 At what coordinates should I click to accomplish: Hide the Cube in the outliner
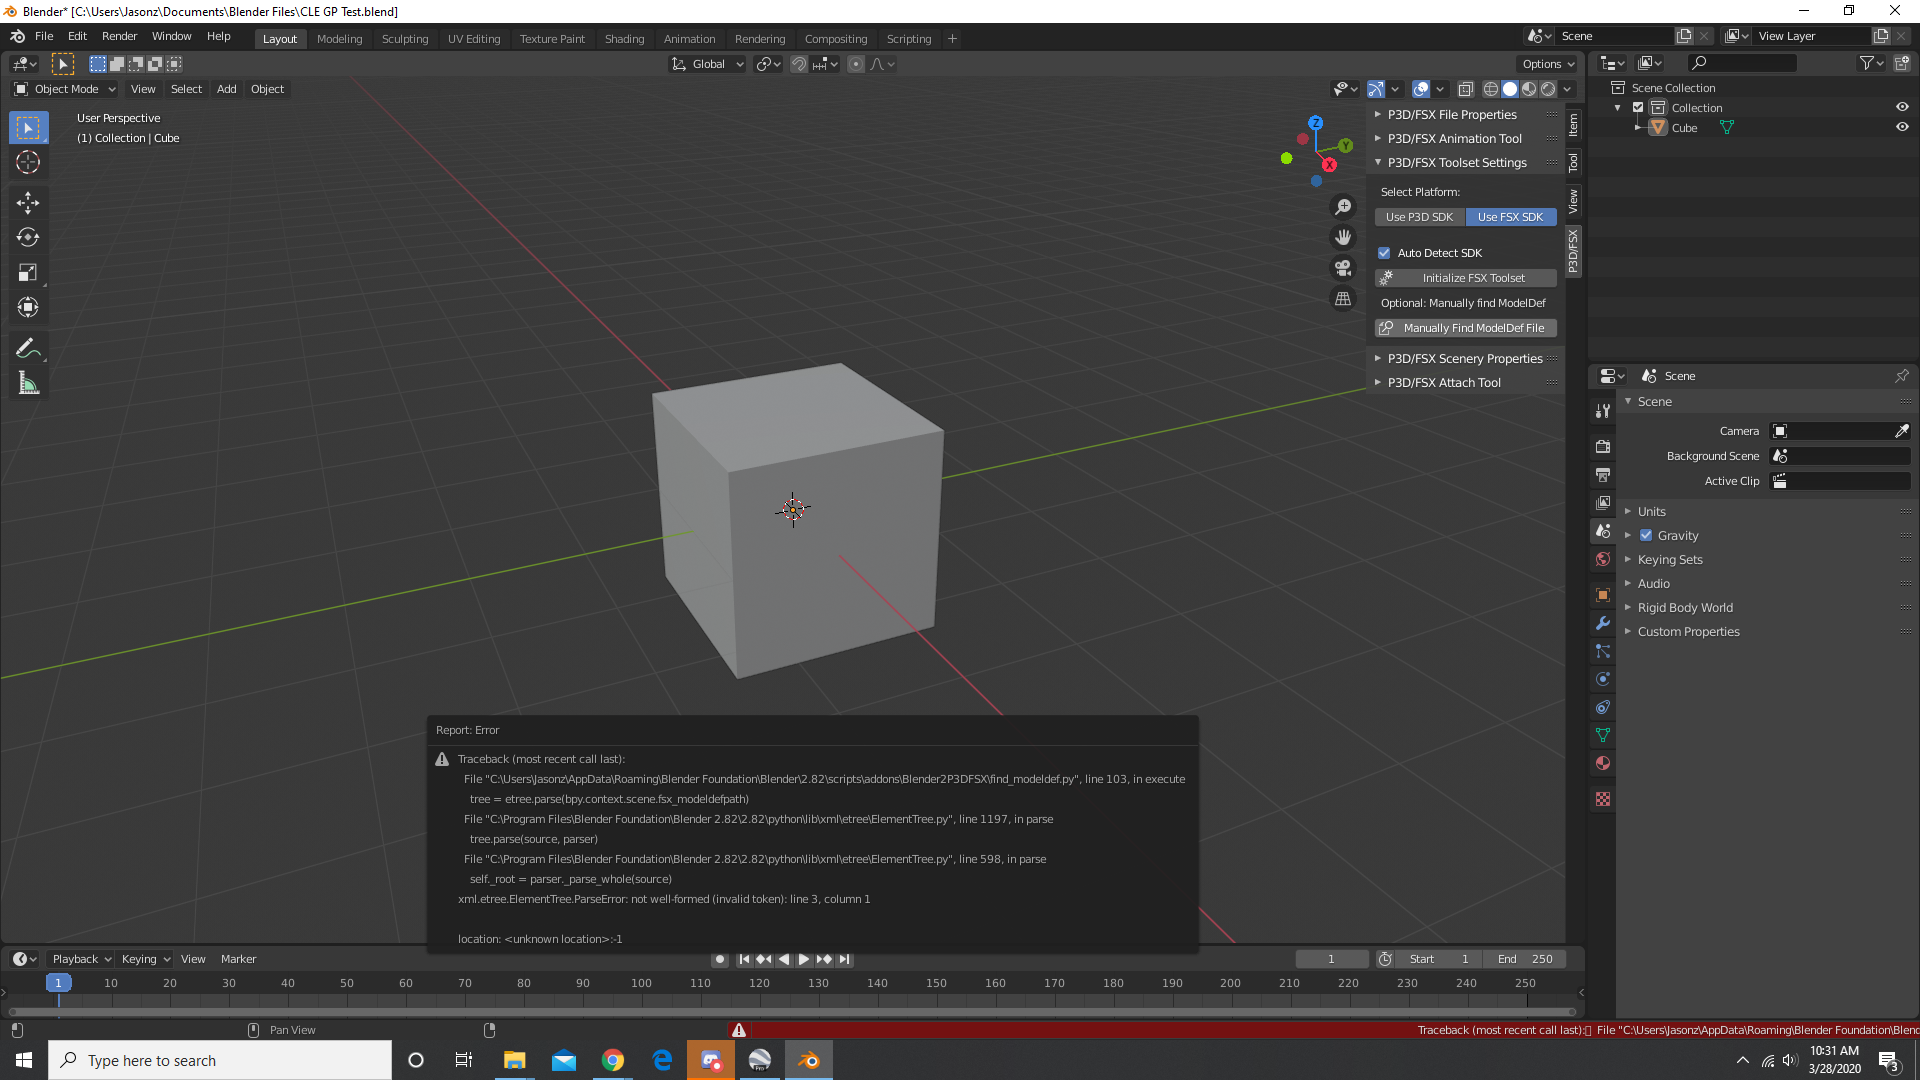click(1902, 127)
